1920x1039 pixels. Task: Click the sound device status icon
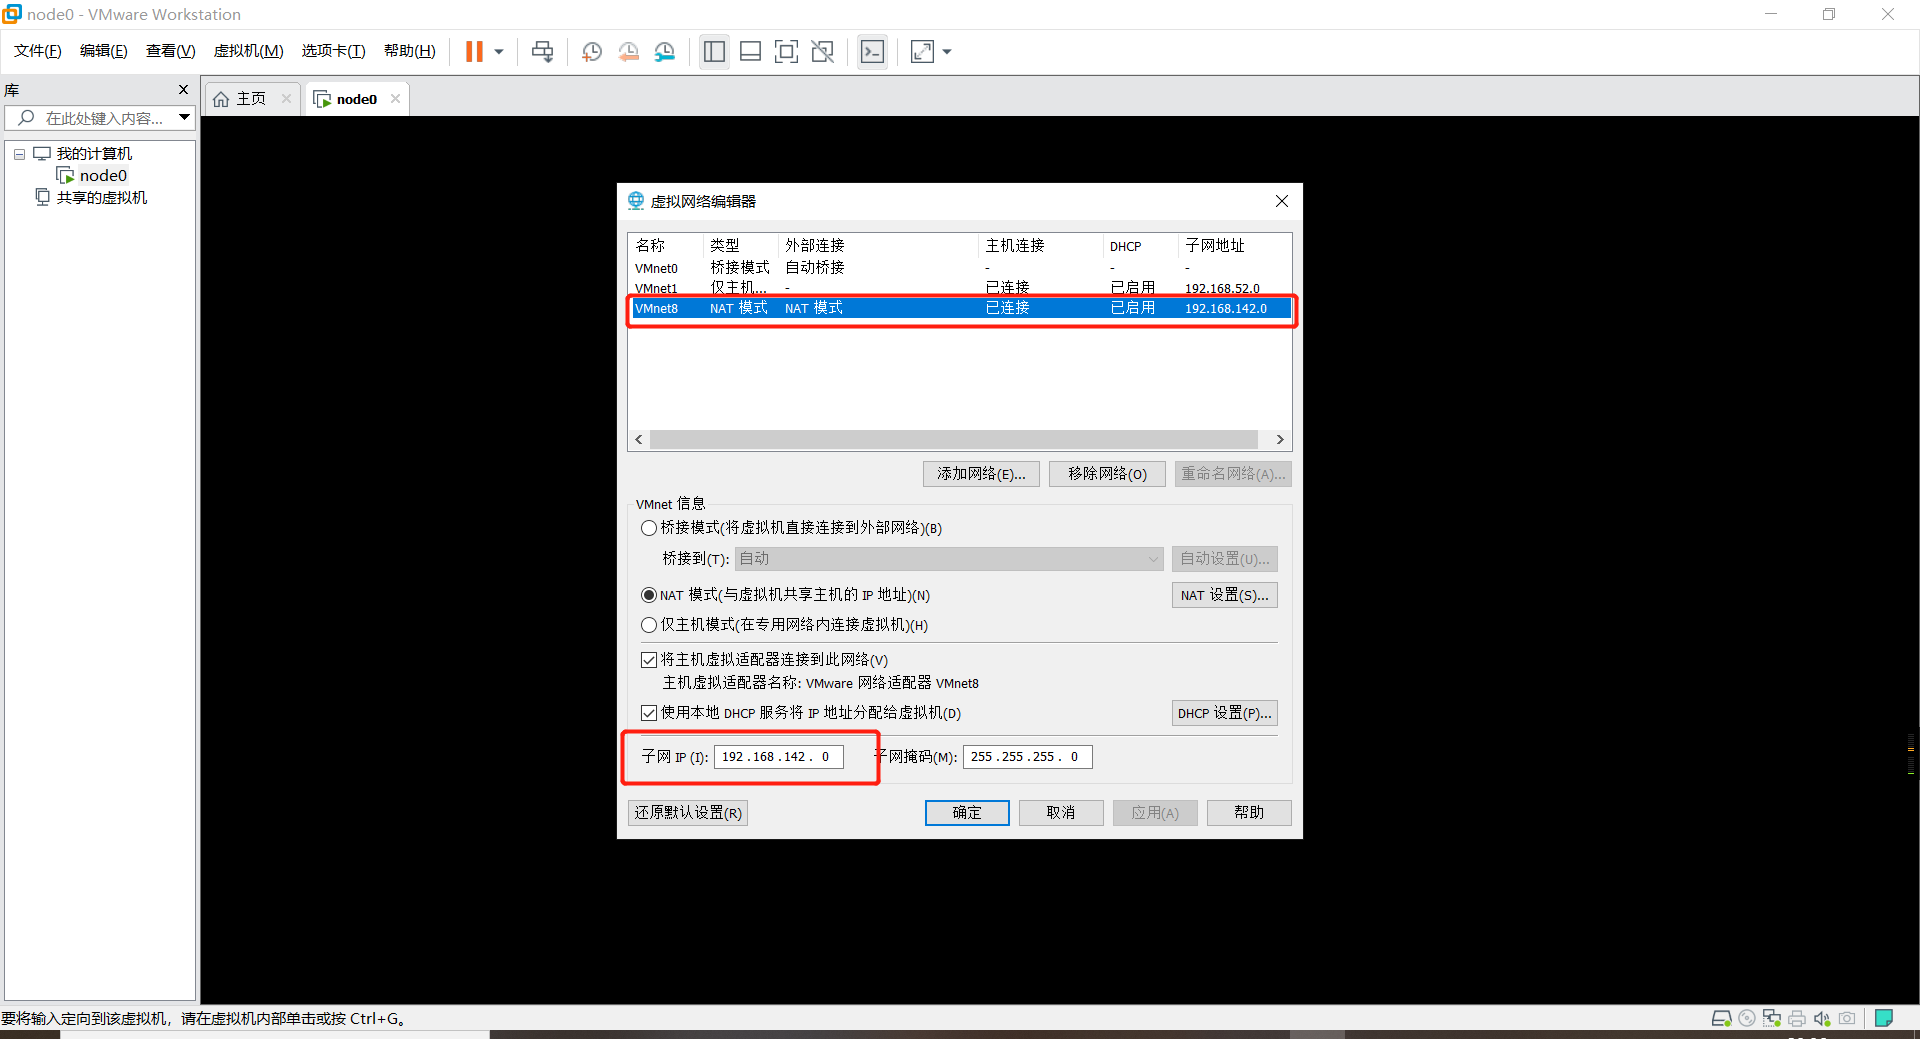1822,1018
